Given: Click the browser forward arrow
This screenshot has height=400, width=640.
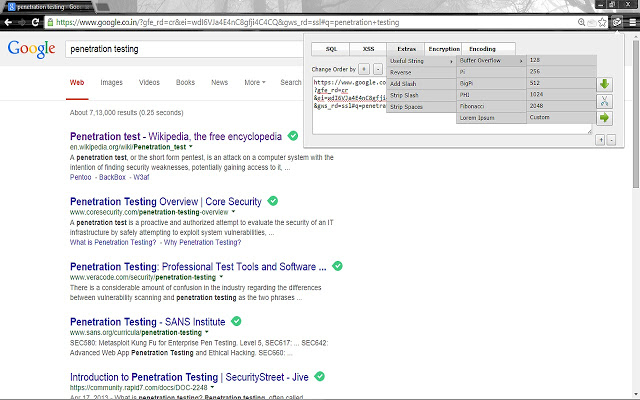Looking at the screenshot, I should [x=22, y=22].
